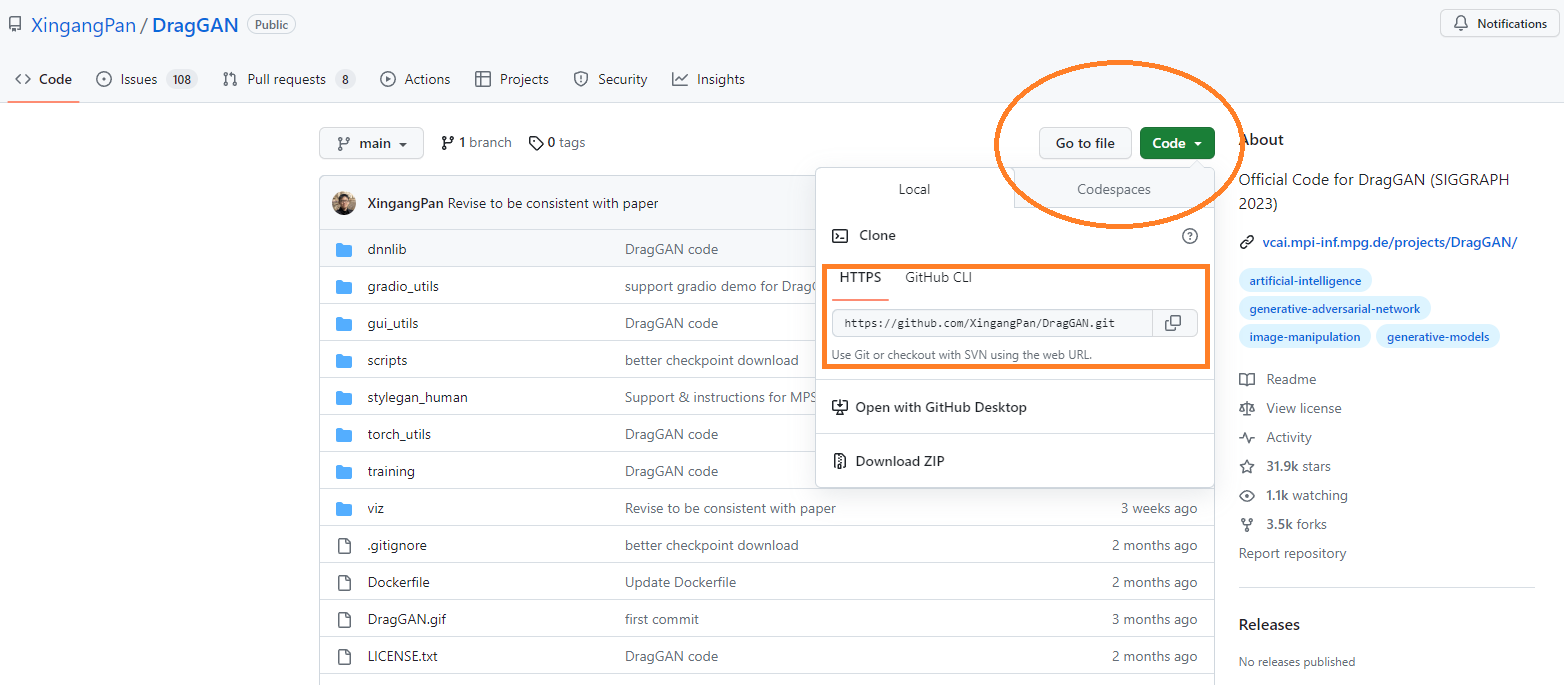Click the generative-adversarial-network topic tag
This screenshot has height=685, width=1564.
1335,309
